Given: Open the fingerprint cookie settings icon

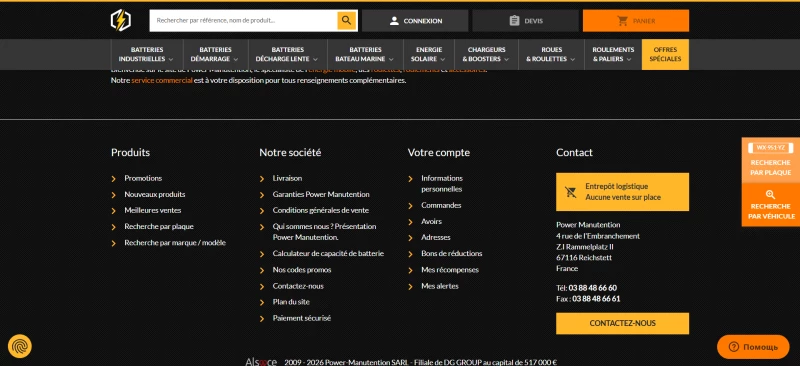Looking at the screenshot, I should pos(20,346).
